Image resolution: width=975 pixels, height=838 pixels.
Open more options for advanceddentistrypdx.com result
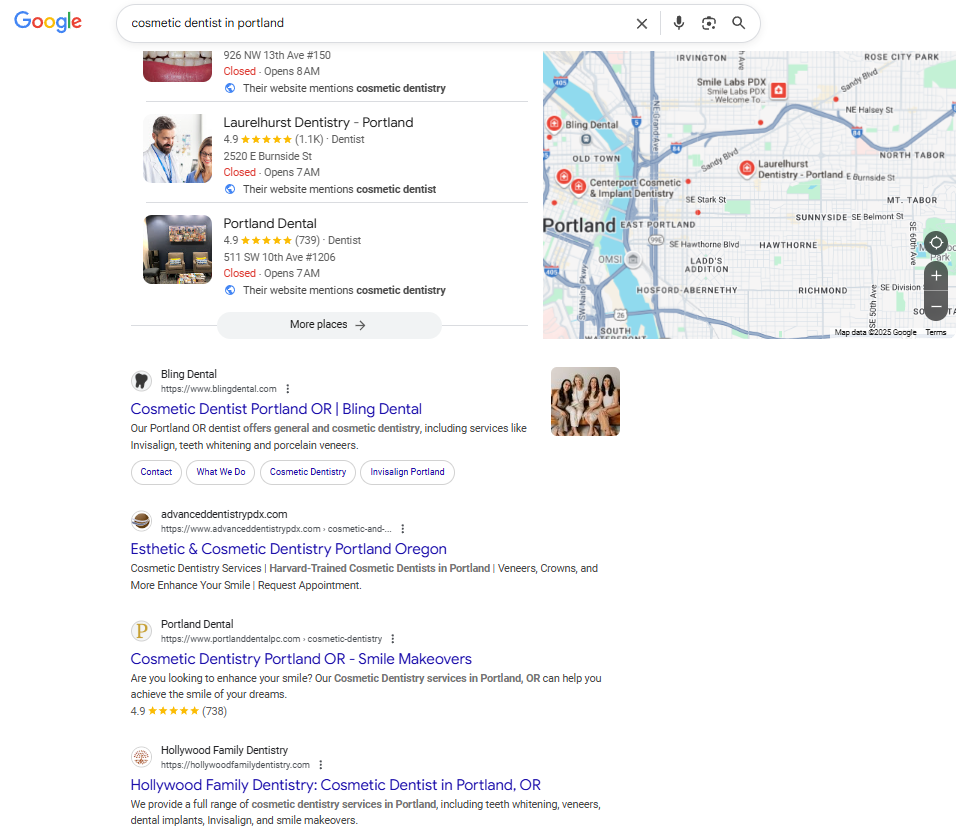coord(402,529)
